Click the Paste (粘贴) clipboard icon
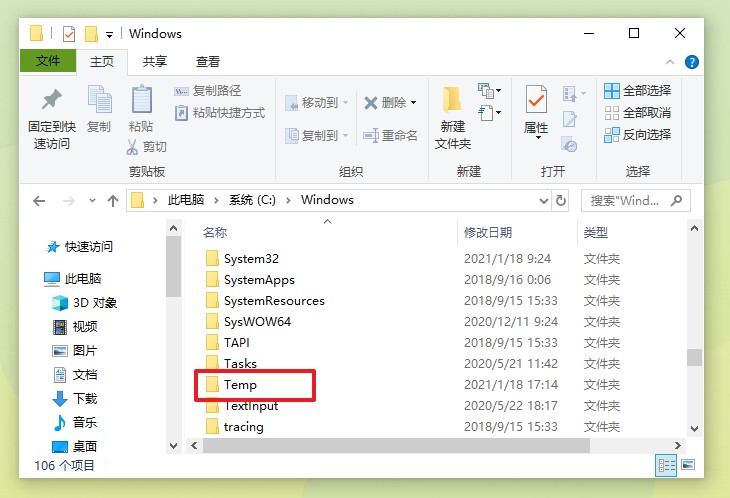Screen dimensions: 730x498 (x=142, y=99)
